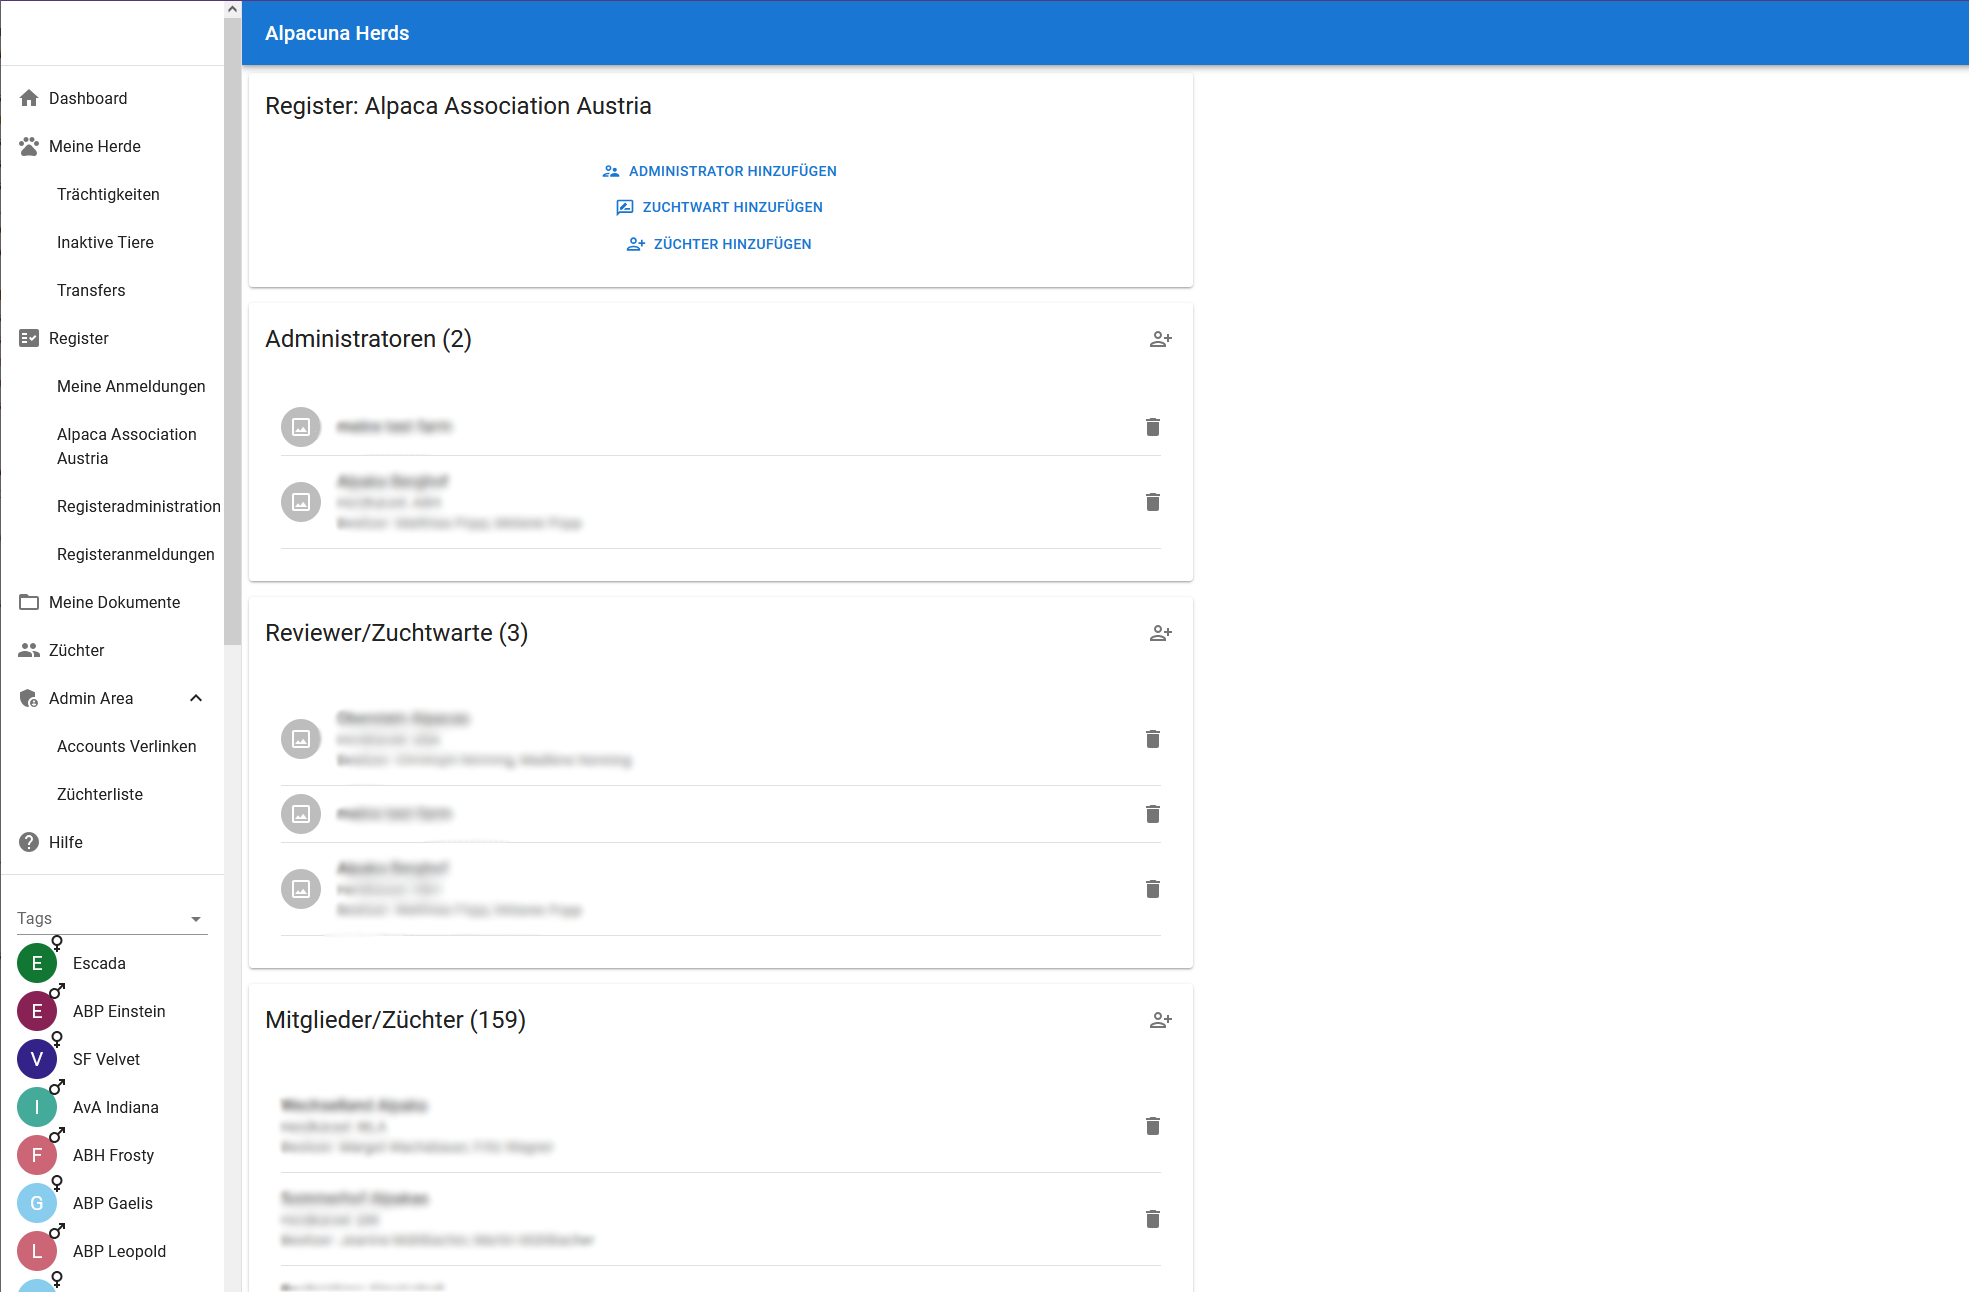Select Alpaca Association Austria in sidebar
This screenshot has width=1969, height=1292.
(112, 446)
